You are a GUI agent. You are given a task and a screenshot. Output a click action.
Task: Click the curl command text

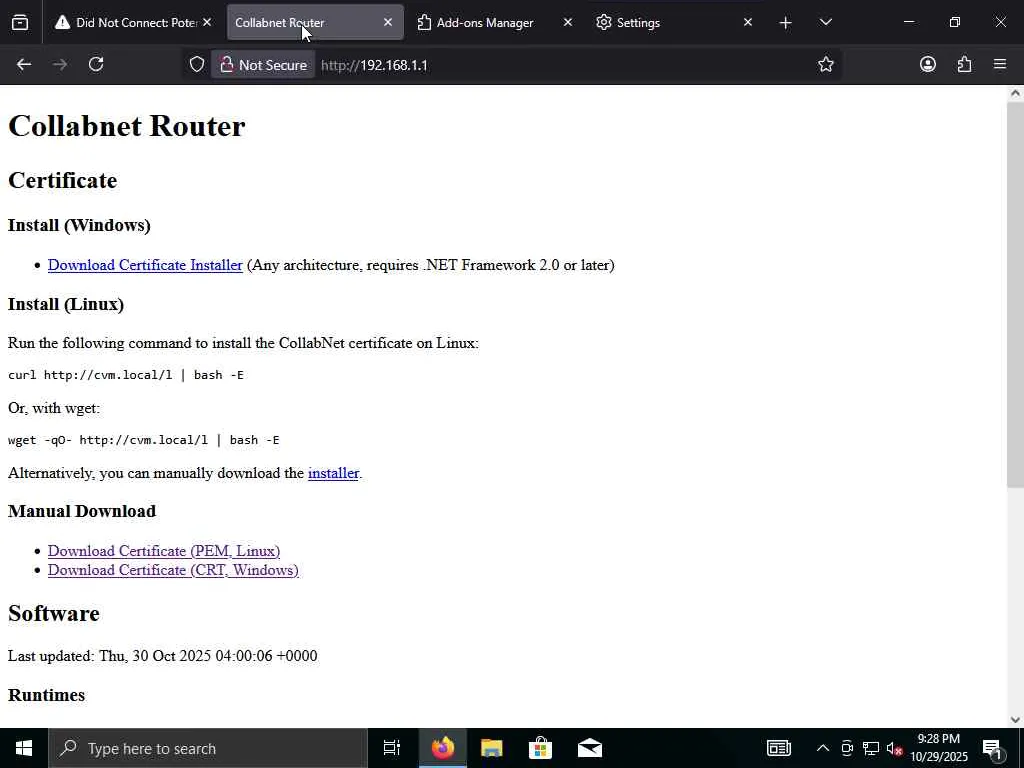click(126, 375)
